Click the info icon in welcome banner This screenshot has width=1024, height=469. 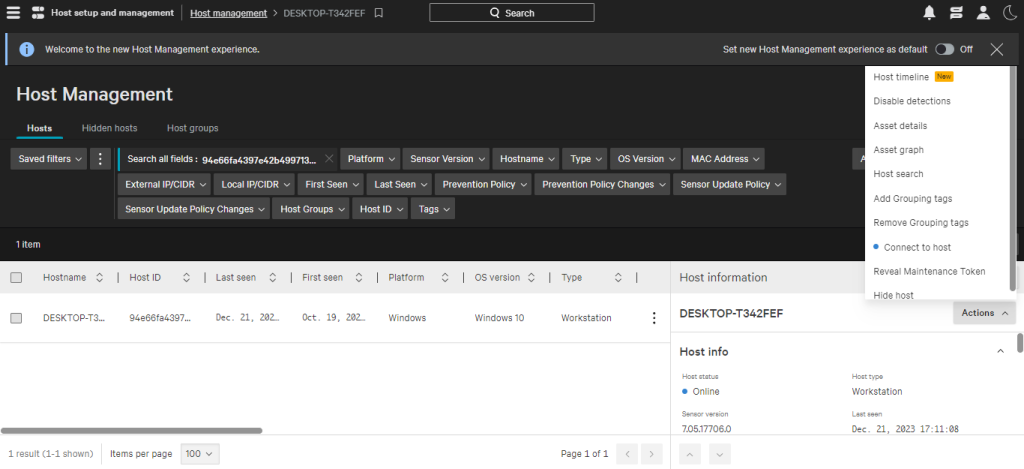click(27, 49)
